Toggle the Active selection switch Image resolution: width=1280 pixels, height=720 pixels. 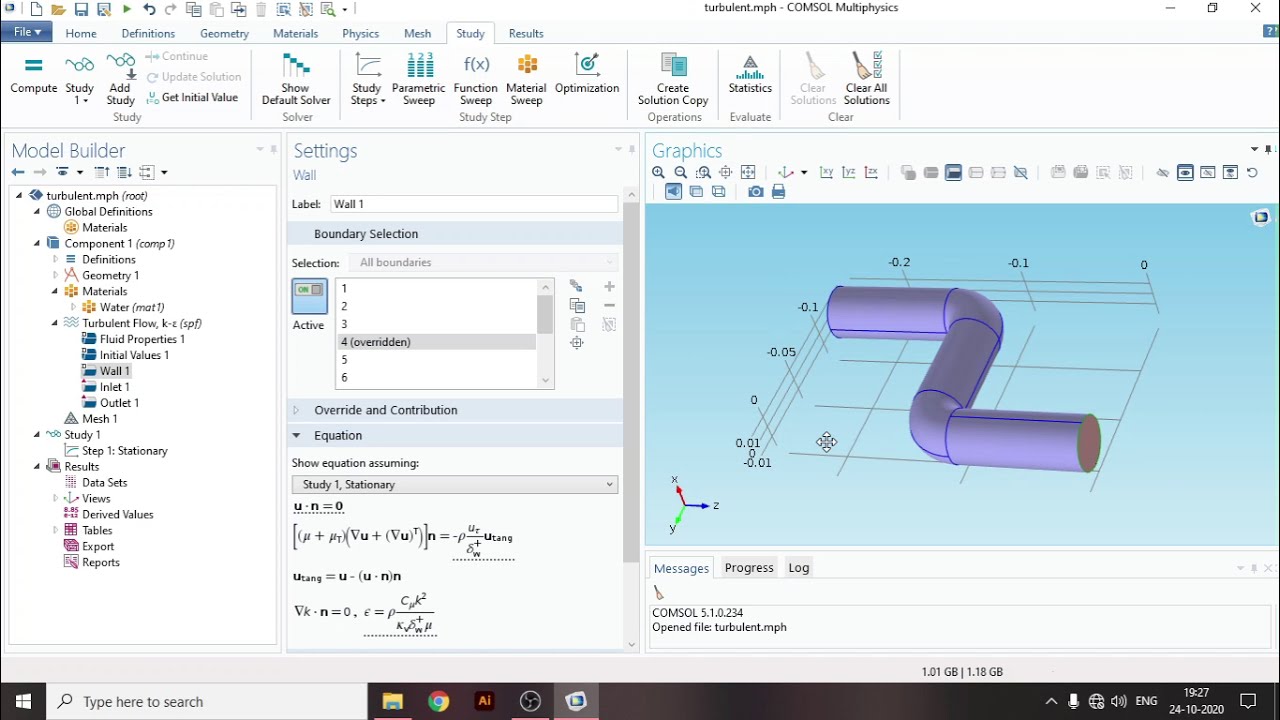pos(309,296)
